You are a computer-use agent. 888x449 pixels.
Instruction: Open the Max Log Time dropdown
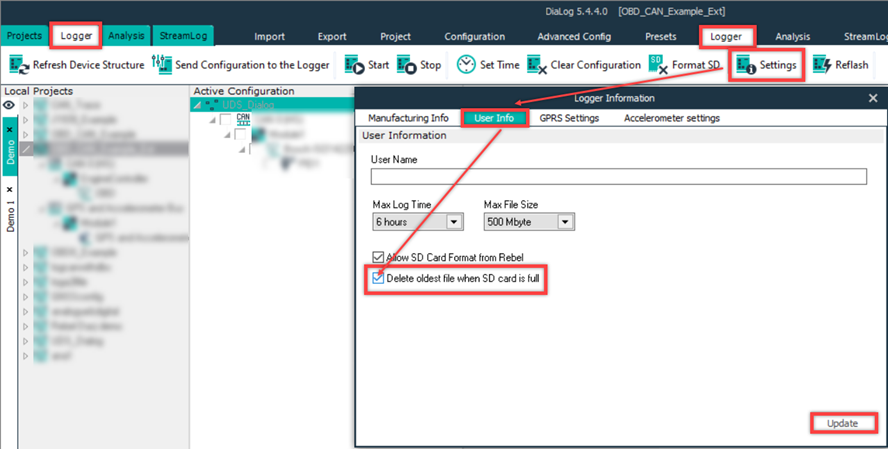tap(454, 222)
